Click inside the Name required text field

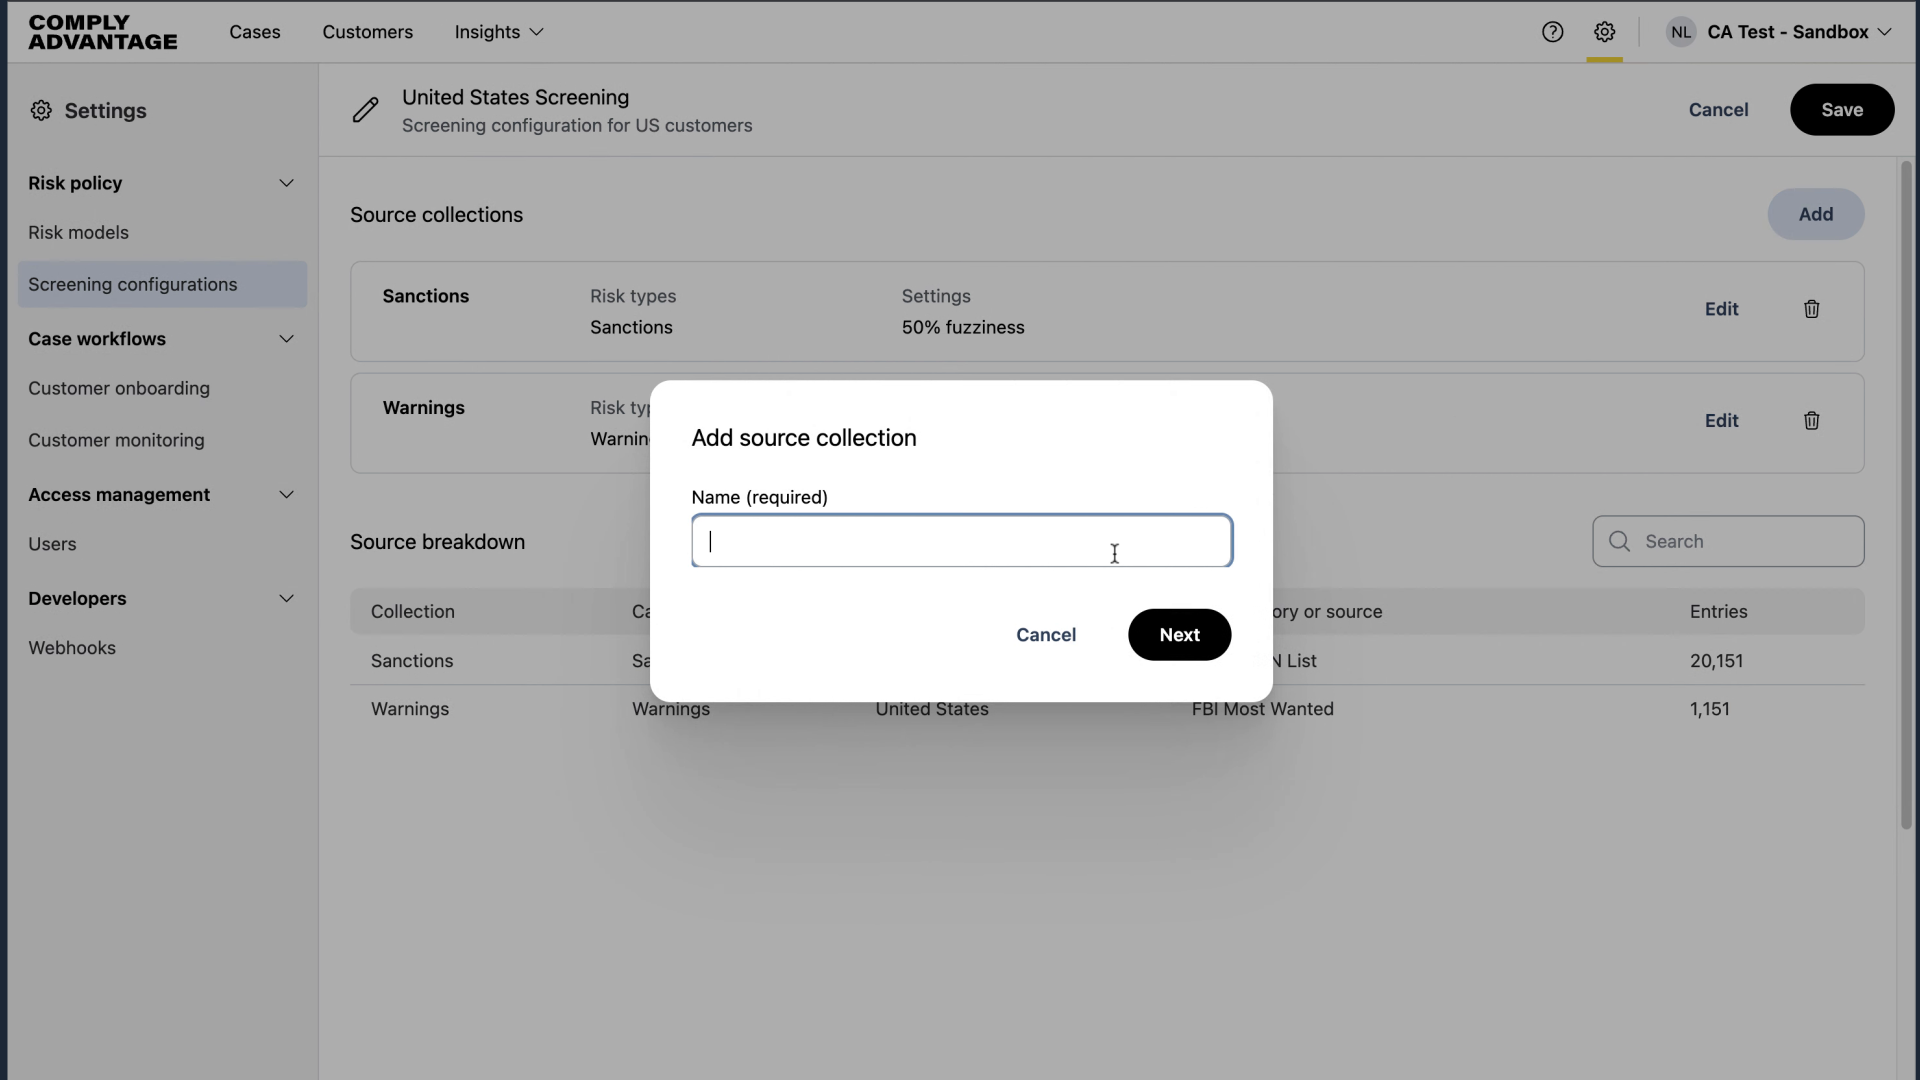(961, 541)
